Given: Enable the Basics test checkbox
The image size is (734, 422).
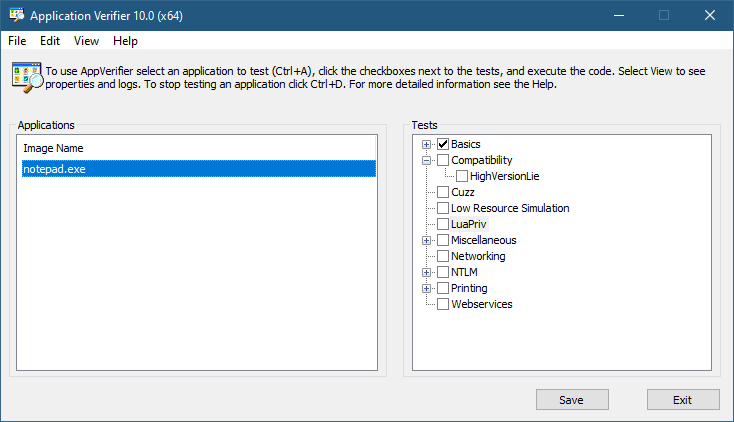Looking at the screenshot, I should (443, 144).
